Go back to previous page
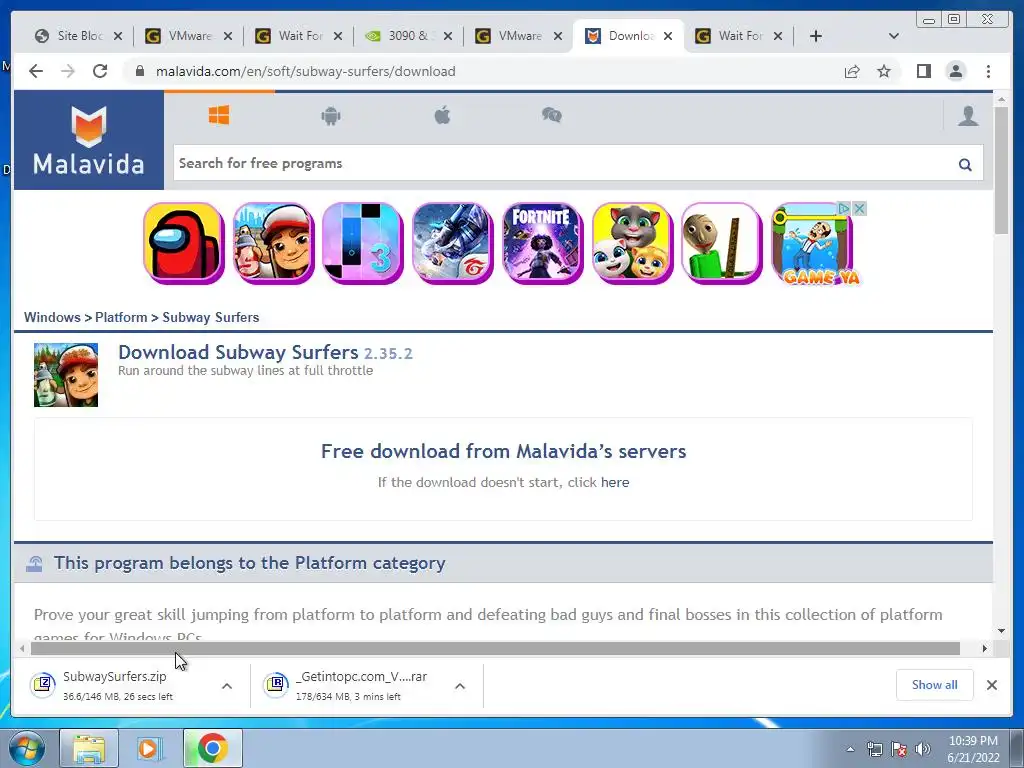The image size is (1024, 768). pyautogui.click(x=36, y=71)
